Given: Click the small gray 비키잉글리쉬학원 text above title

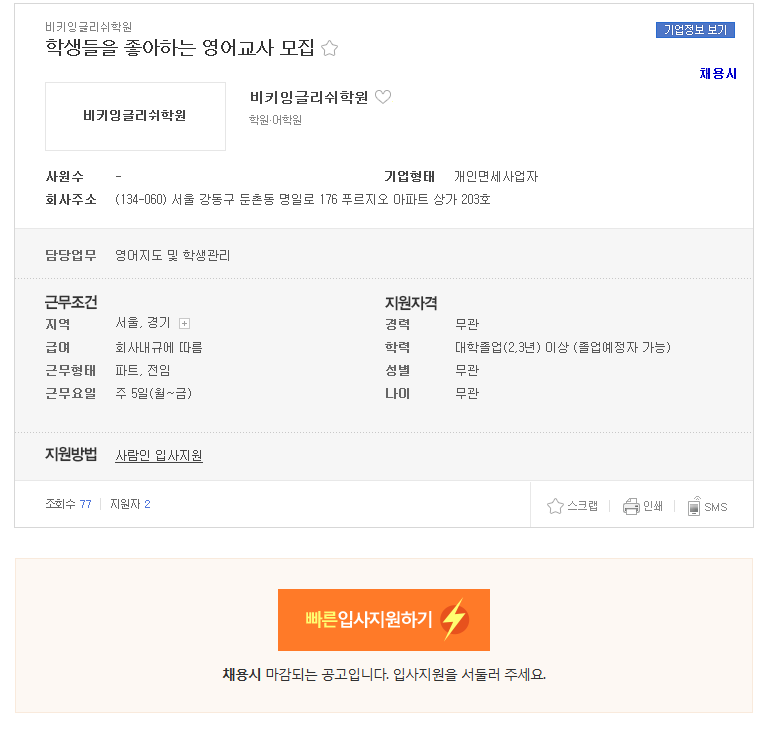Looking at the screenshot, I should pyautogui.click(x=89, y=27).
